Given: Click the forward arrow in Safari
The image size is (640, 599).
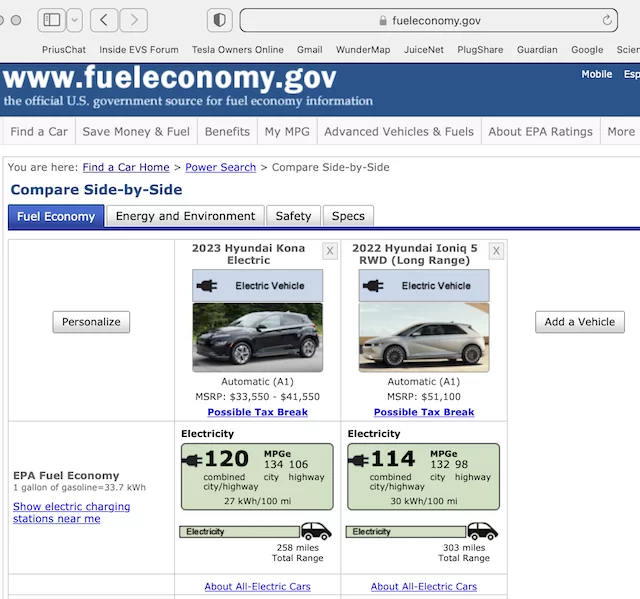Looking at the screenshot, I should click(x=133, y=20).
